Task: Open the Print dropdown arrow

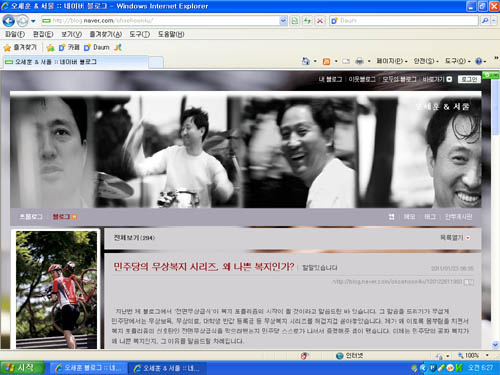Action: coord(369,61)
